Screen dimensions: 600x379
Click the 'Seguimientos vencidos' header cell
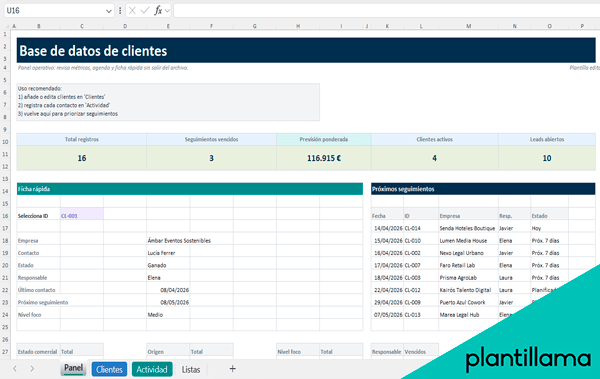211,139
